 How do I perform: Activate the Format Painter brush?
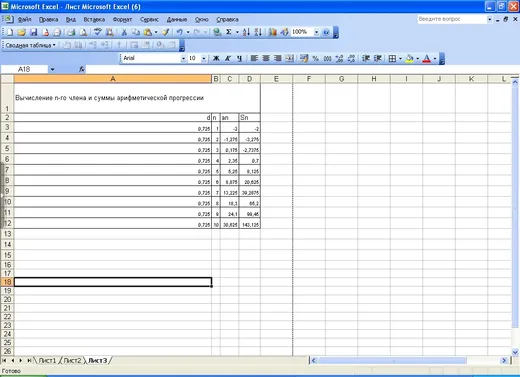click(x=165, y=32)
